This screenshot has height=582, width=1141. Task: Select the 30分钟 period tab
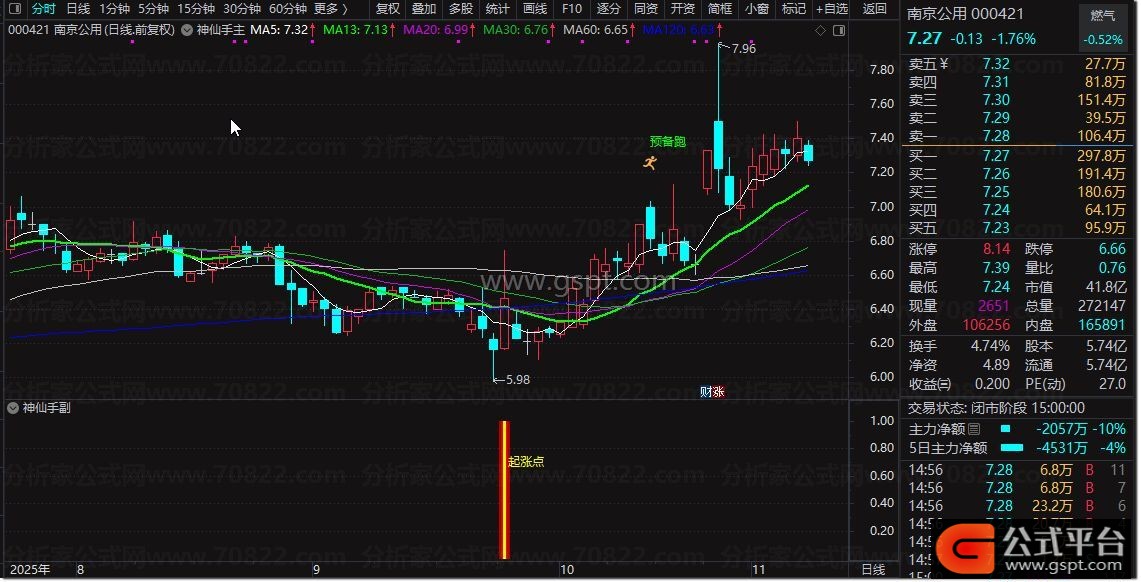(242, 9)
